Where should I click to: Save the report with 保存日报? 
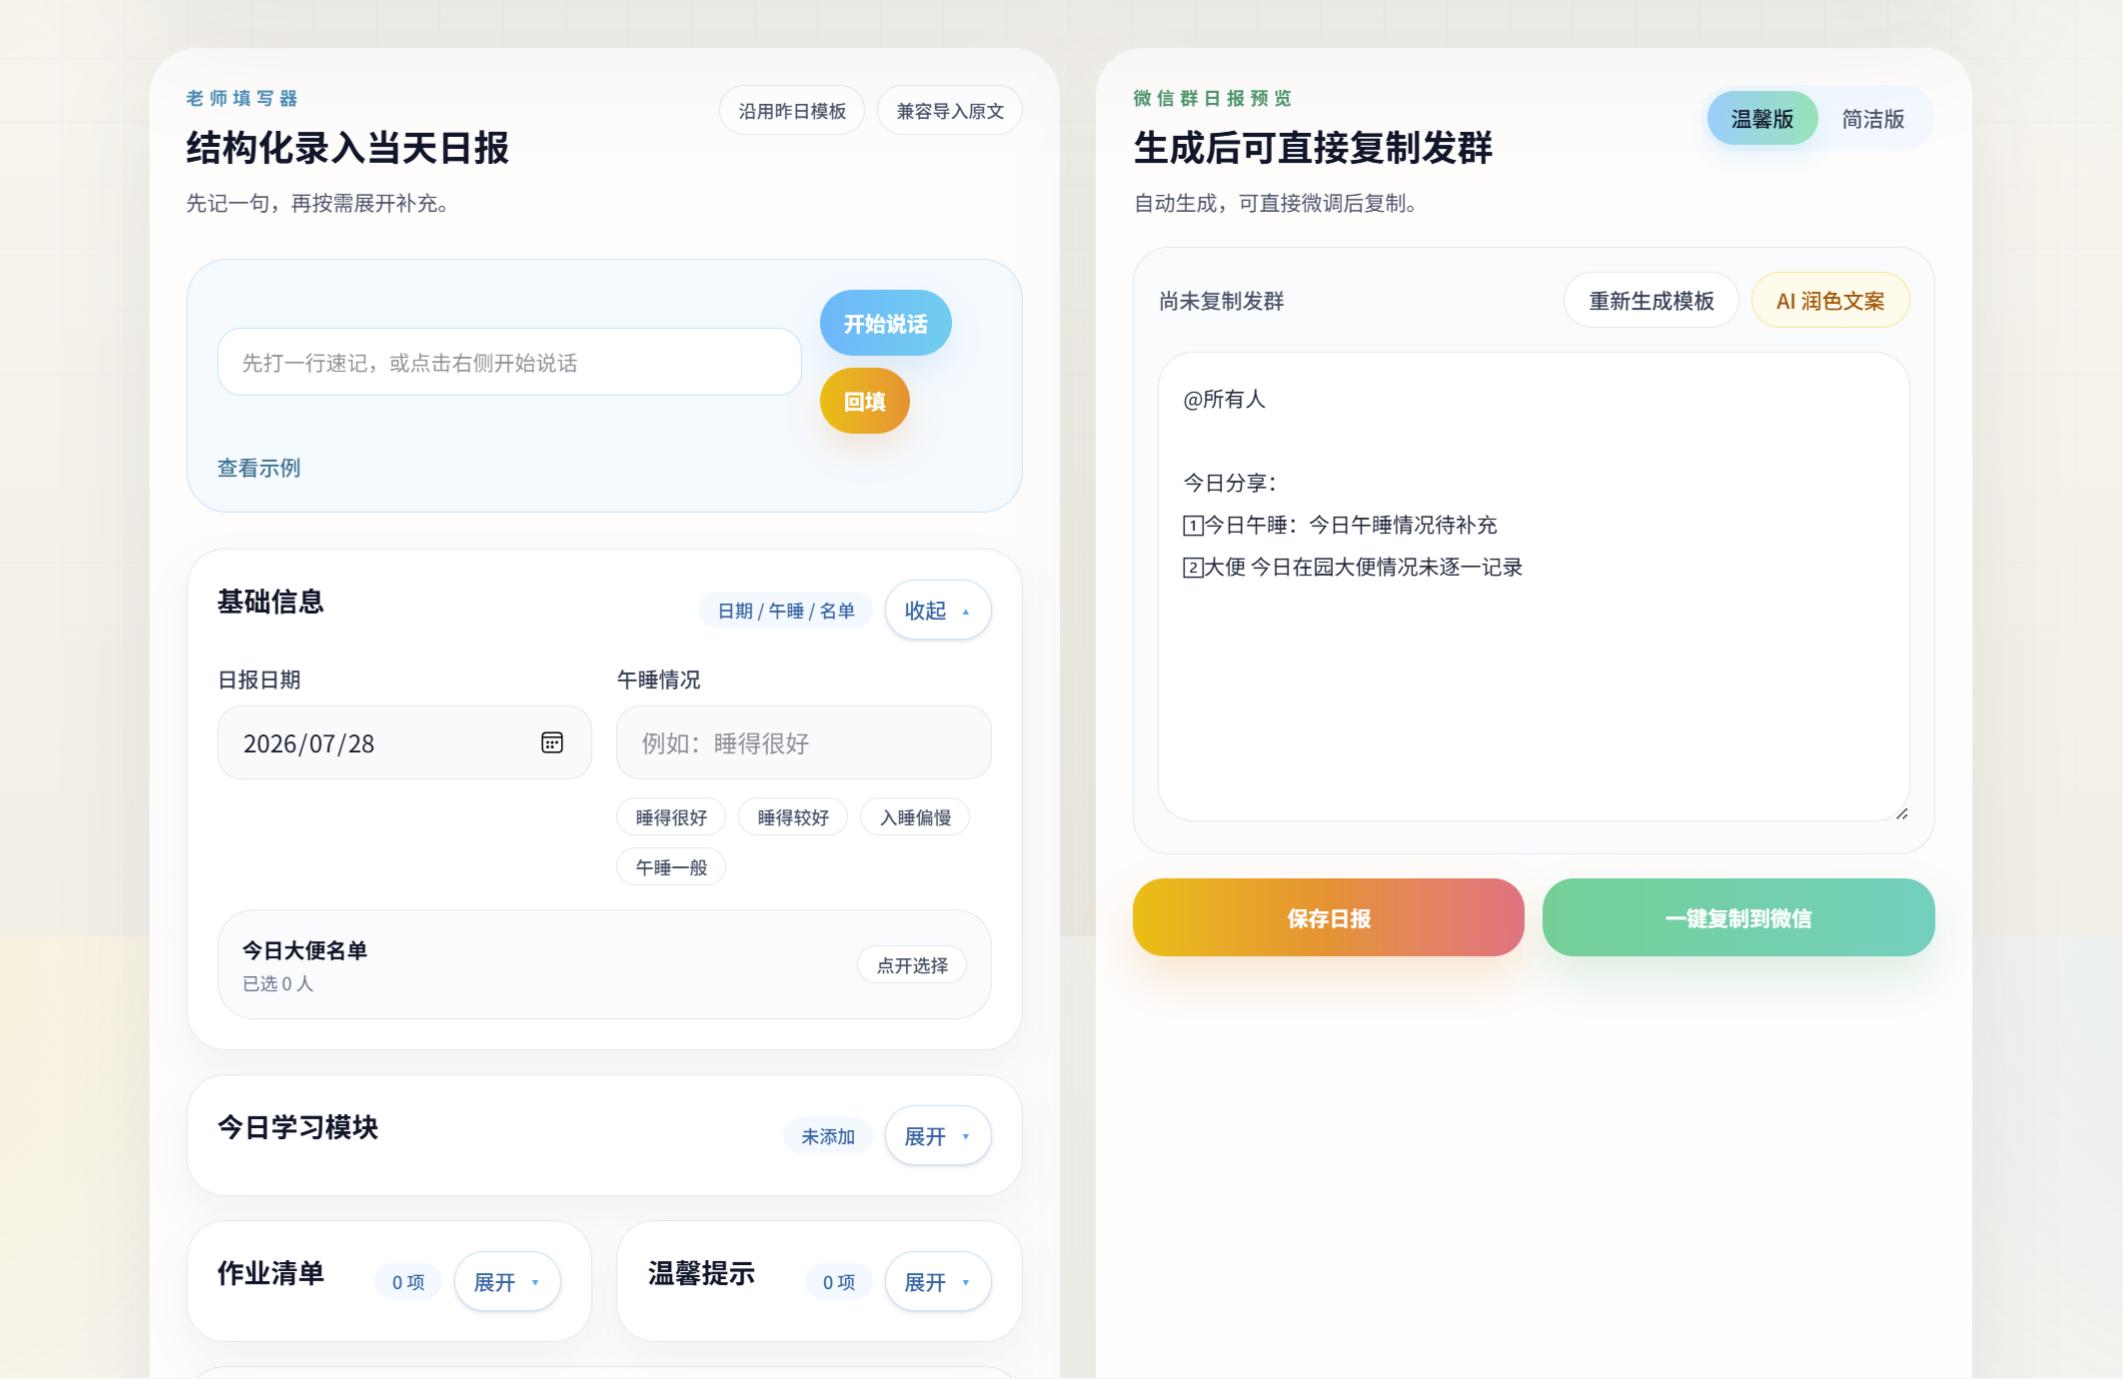point(1328,918)
